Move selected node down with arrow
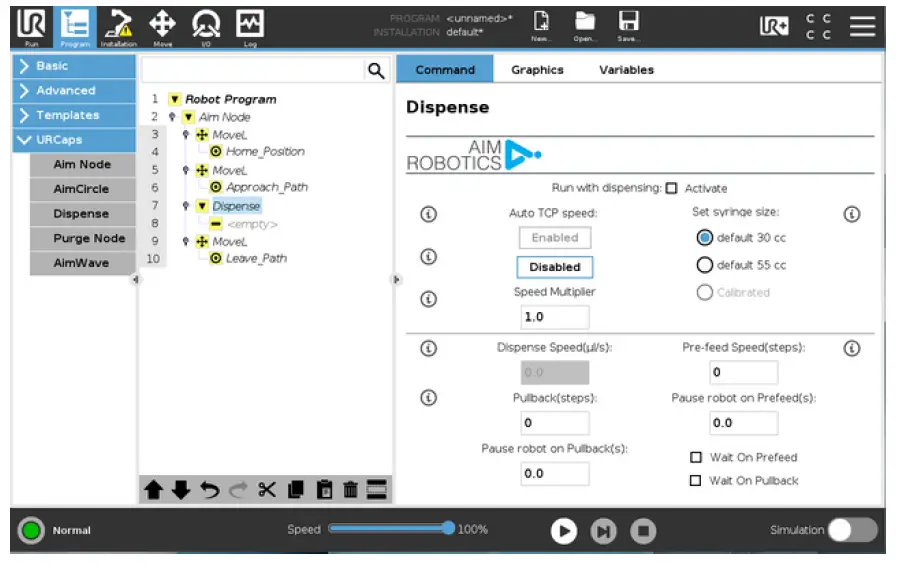 tap(181, 490)
